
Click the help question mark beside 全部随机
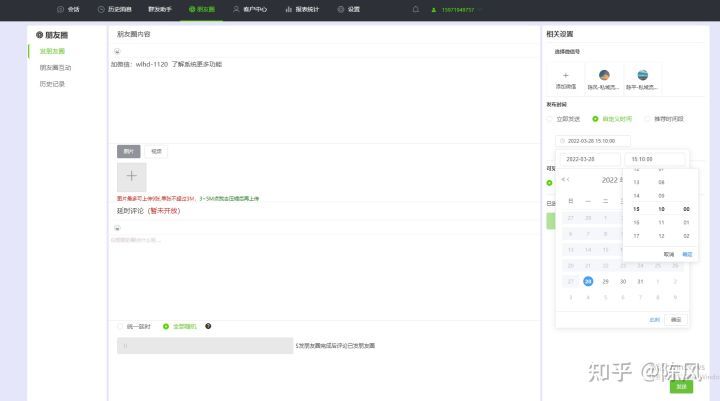[208, 326]
